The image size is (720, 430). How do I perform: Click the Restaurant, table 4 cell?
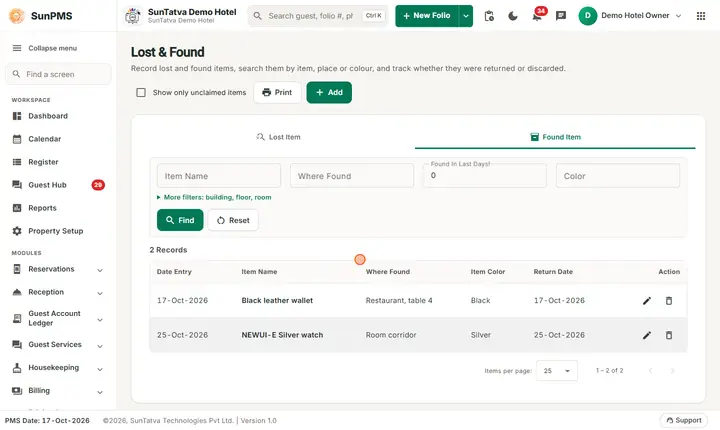pyautogui.click(x=399, y=300)
